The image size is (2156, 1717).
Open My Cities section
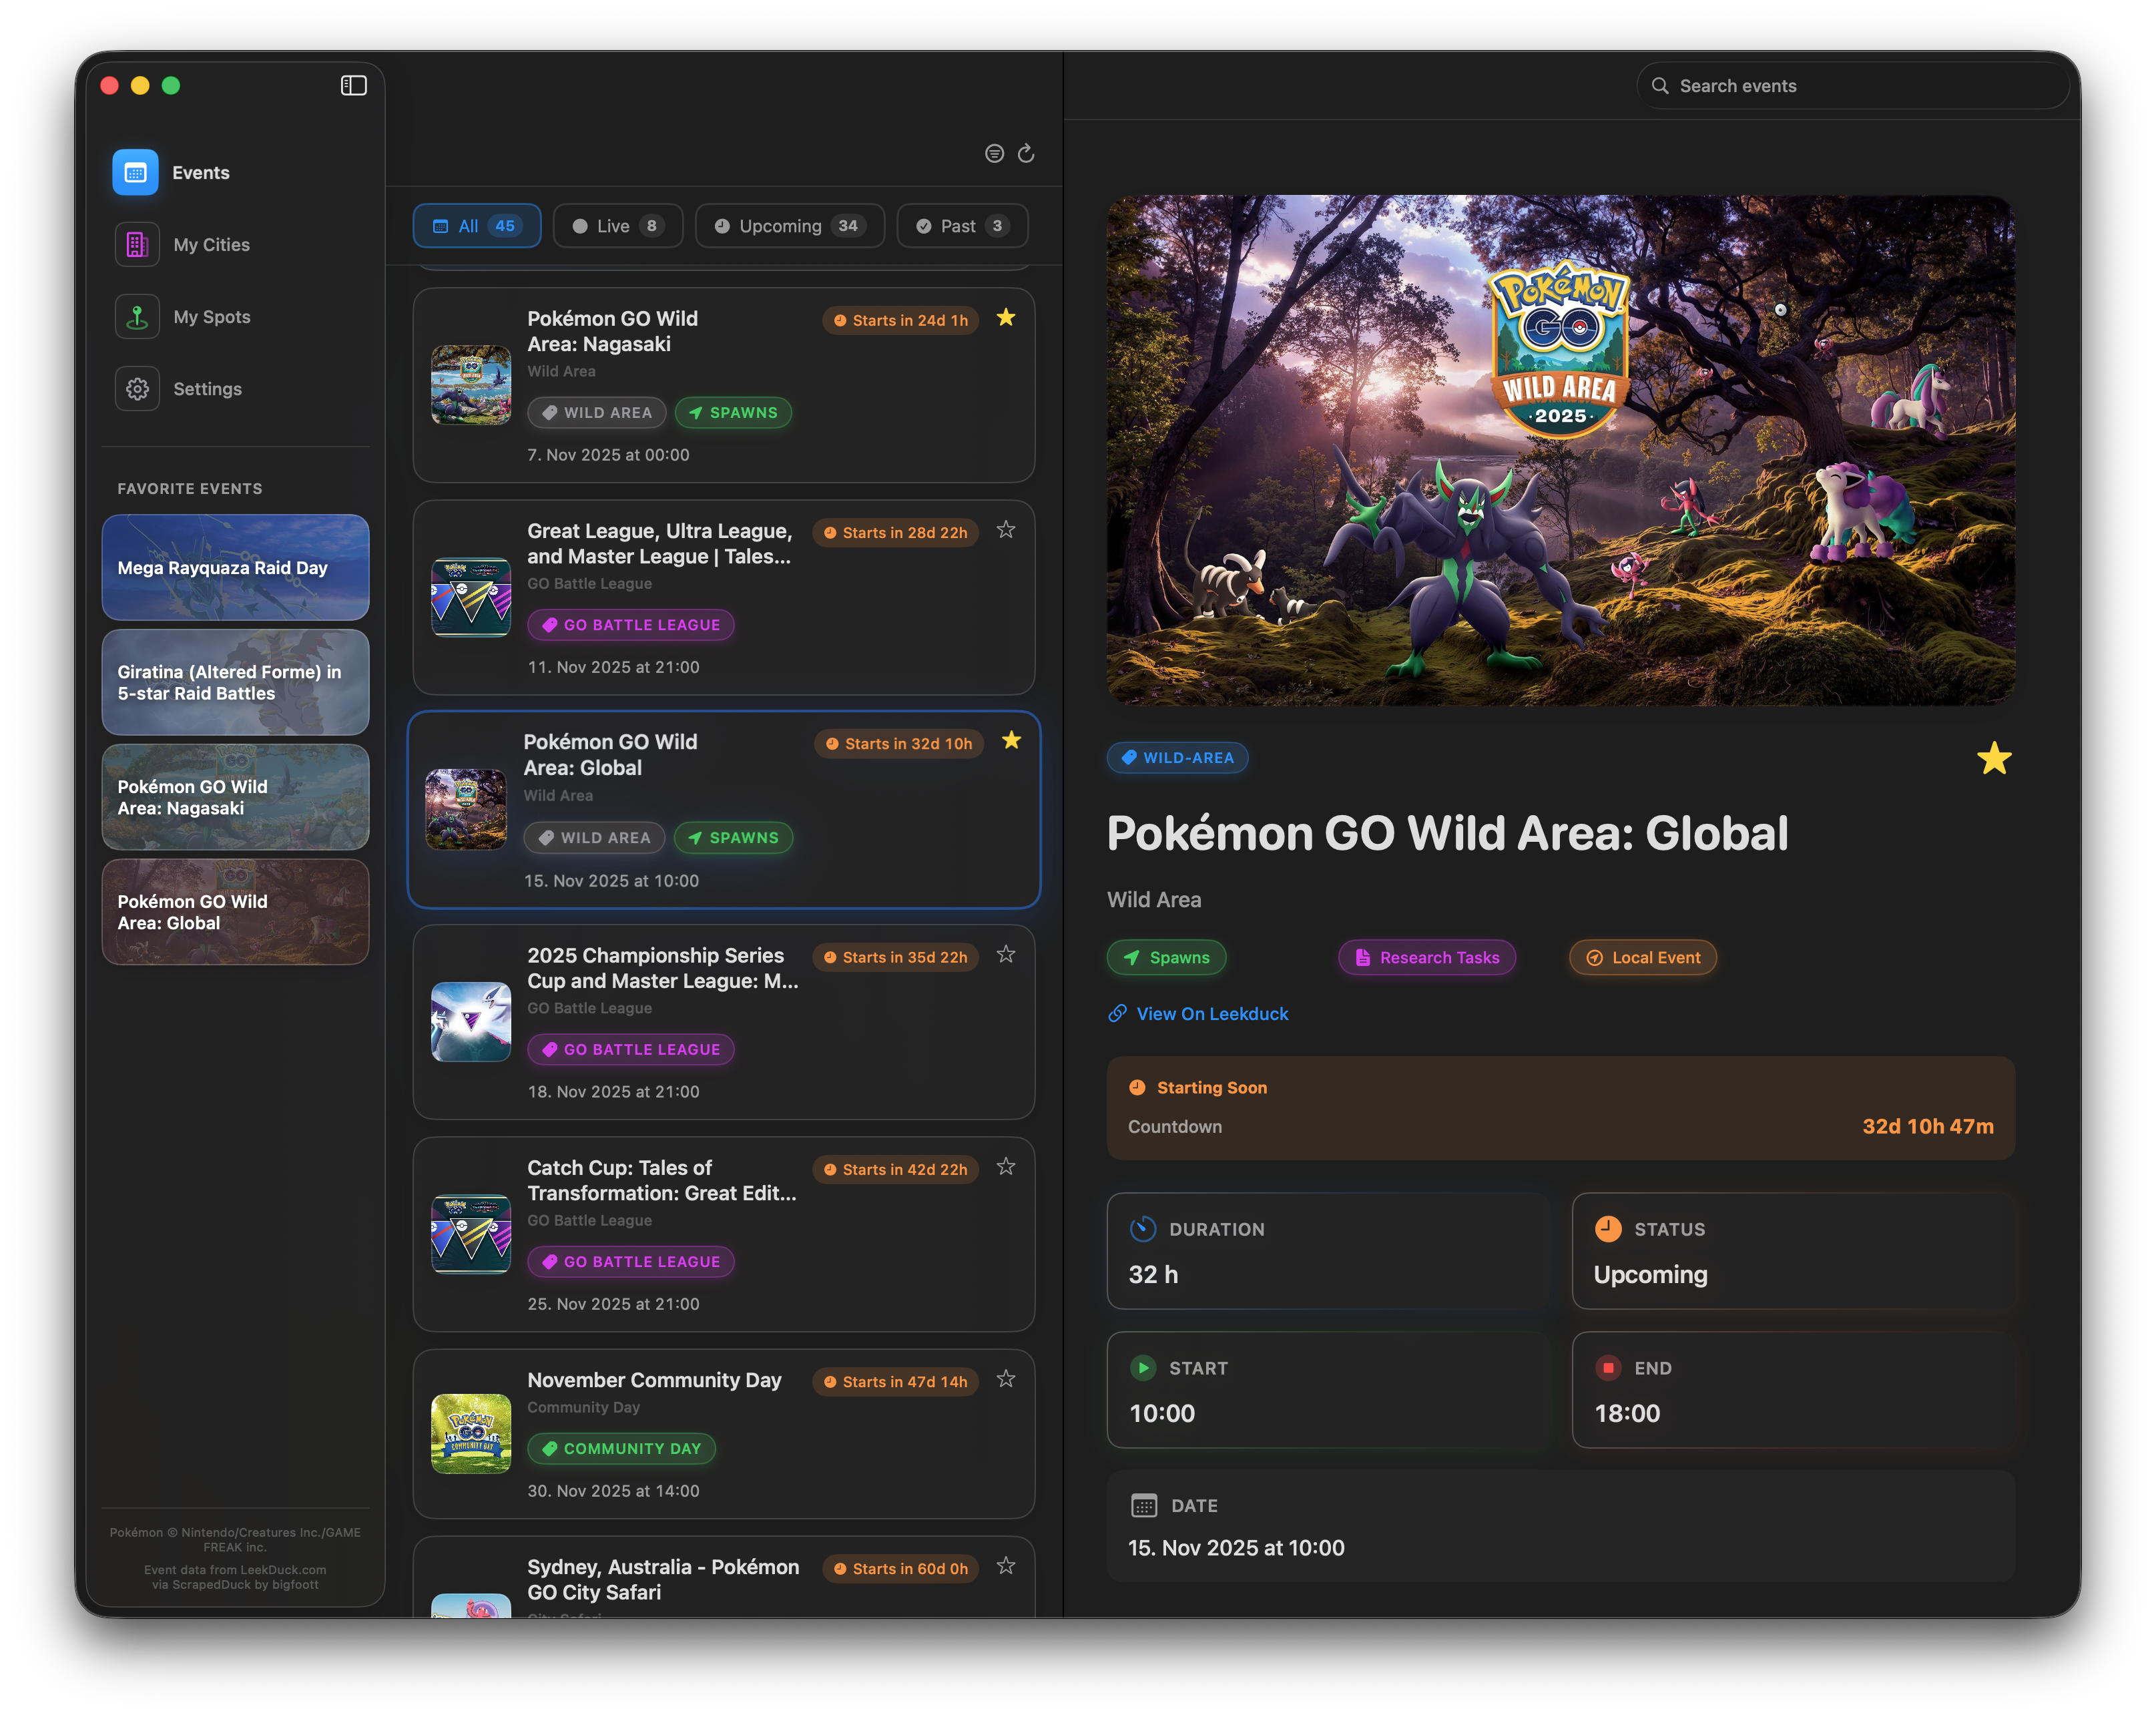pyautogui.click(x=211, y=245)
